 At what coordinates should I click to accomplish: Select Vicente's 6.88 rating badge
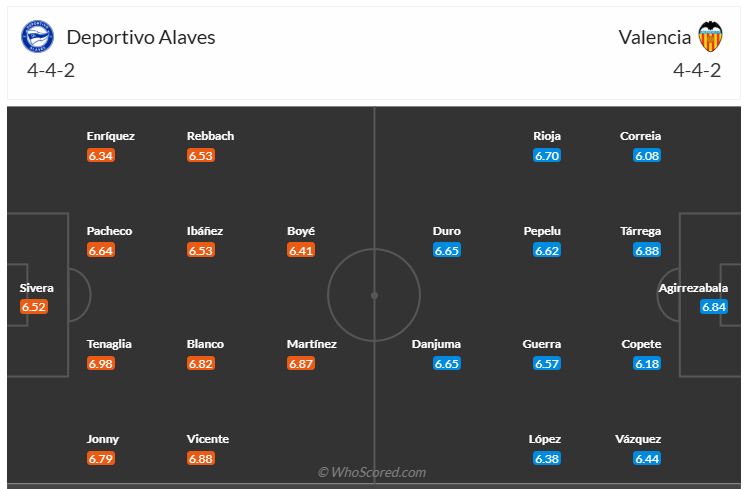[x=201, y=458]
